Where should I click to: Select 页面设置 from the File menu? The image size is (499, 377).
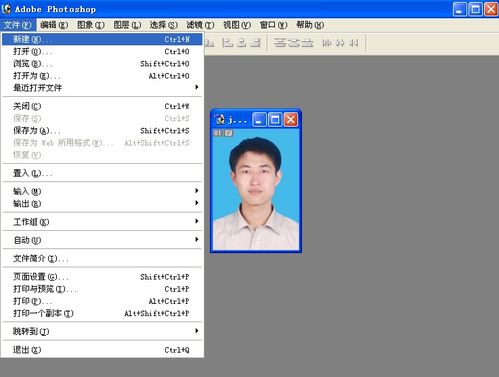[102, 277]
